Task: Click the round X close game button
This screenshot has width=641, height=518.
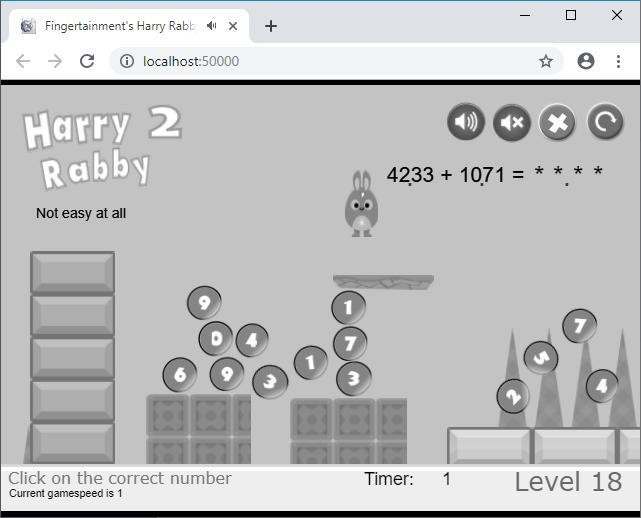Action: point(557,122)
